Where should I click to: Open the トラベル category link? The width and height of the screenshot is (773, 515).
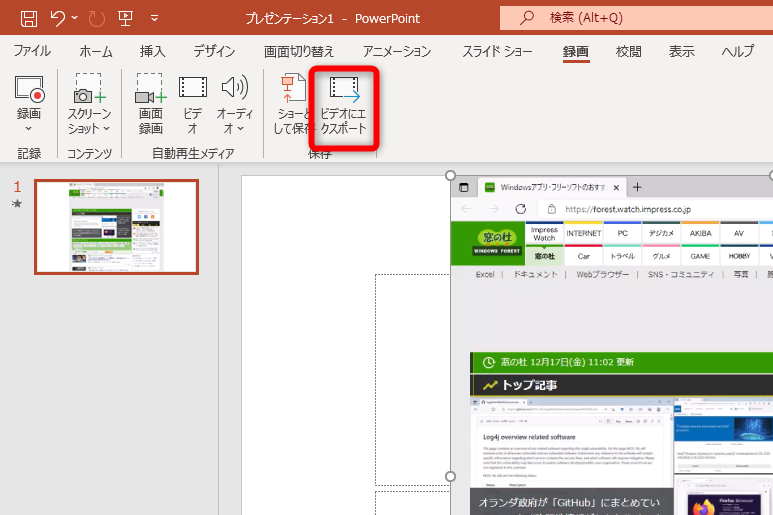click(x=623, y=256)
